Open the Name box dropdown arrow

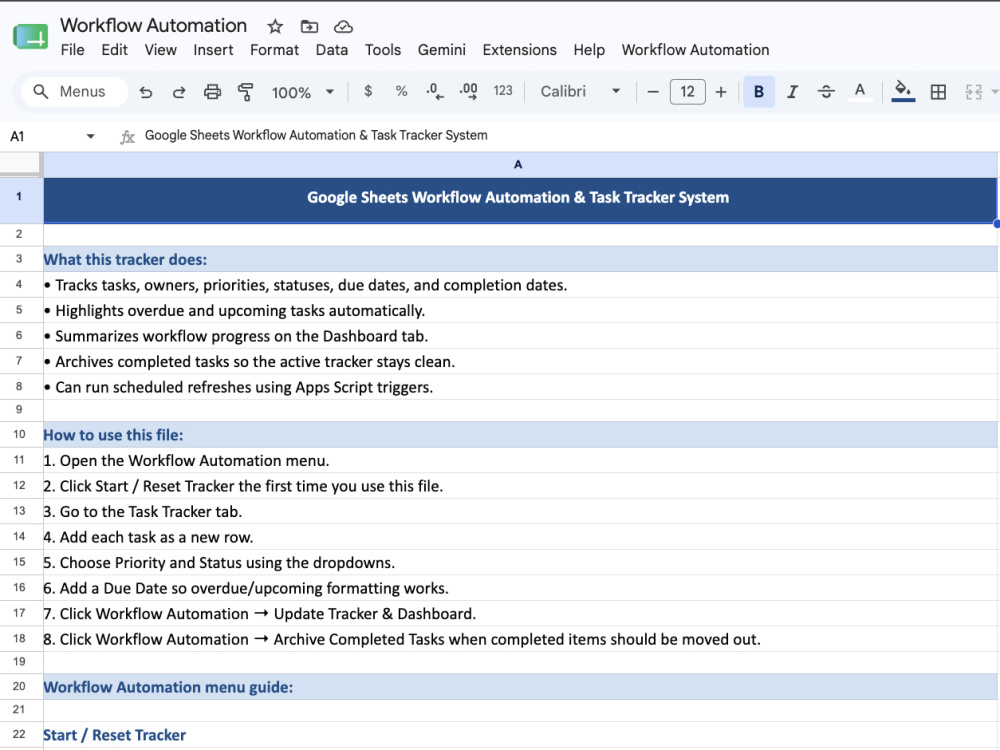91,136
